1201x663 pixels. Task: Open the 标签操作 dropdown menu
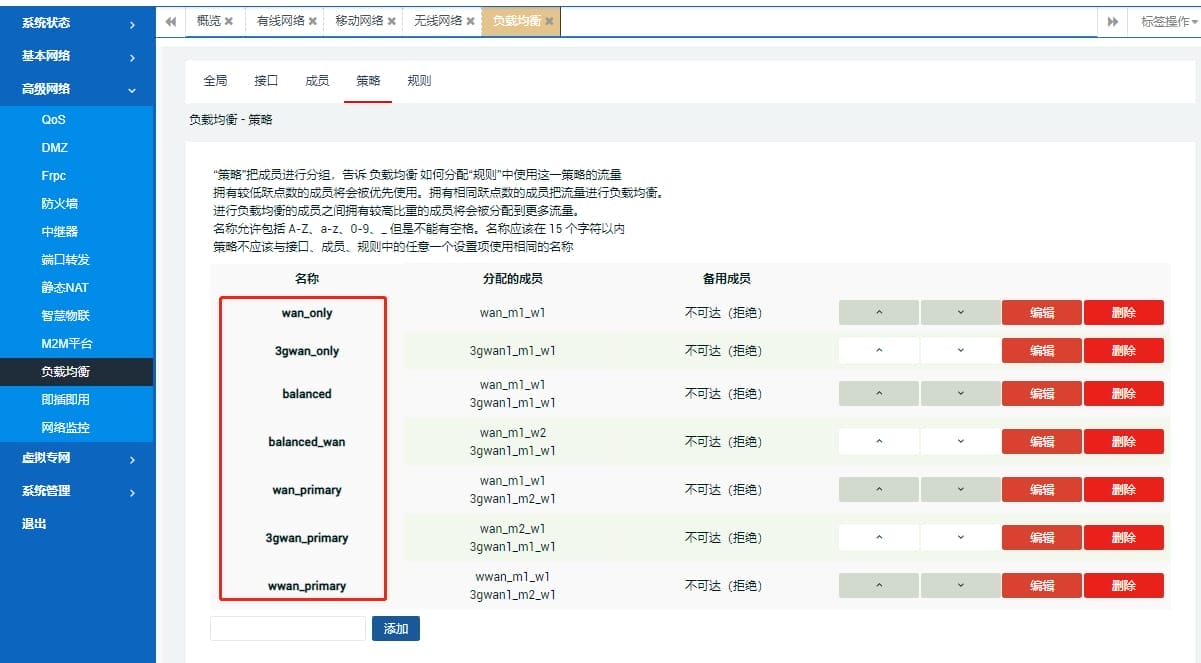click(1168, 21)
